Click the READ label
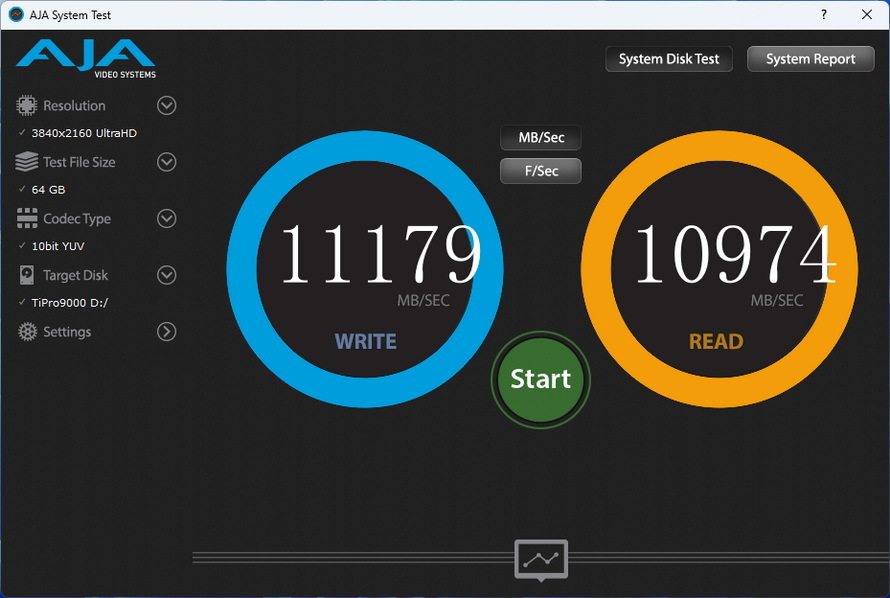 716,342
